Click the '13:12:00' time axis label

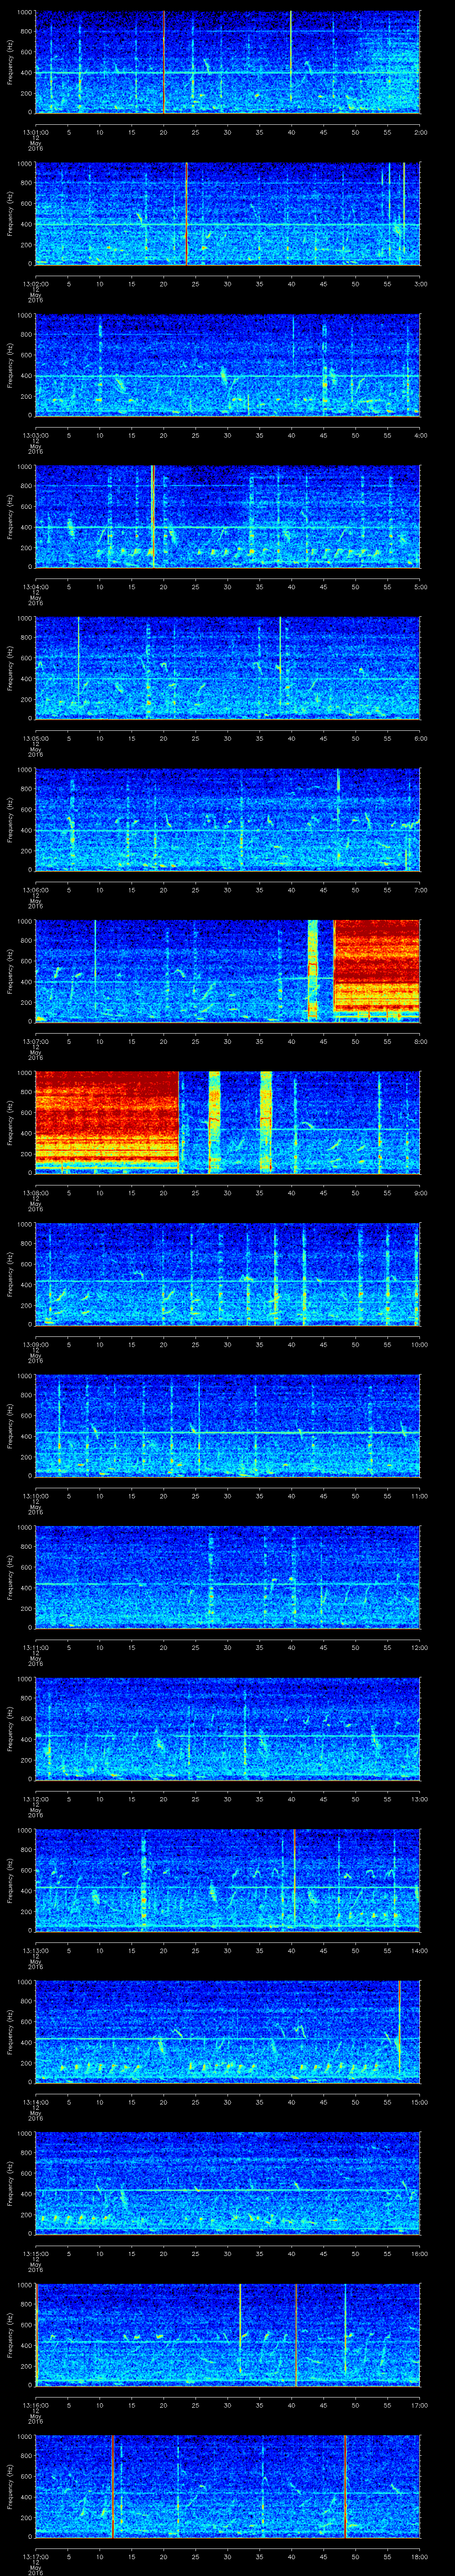[35, 1798]
